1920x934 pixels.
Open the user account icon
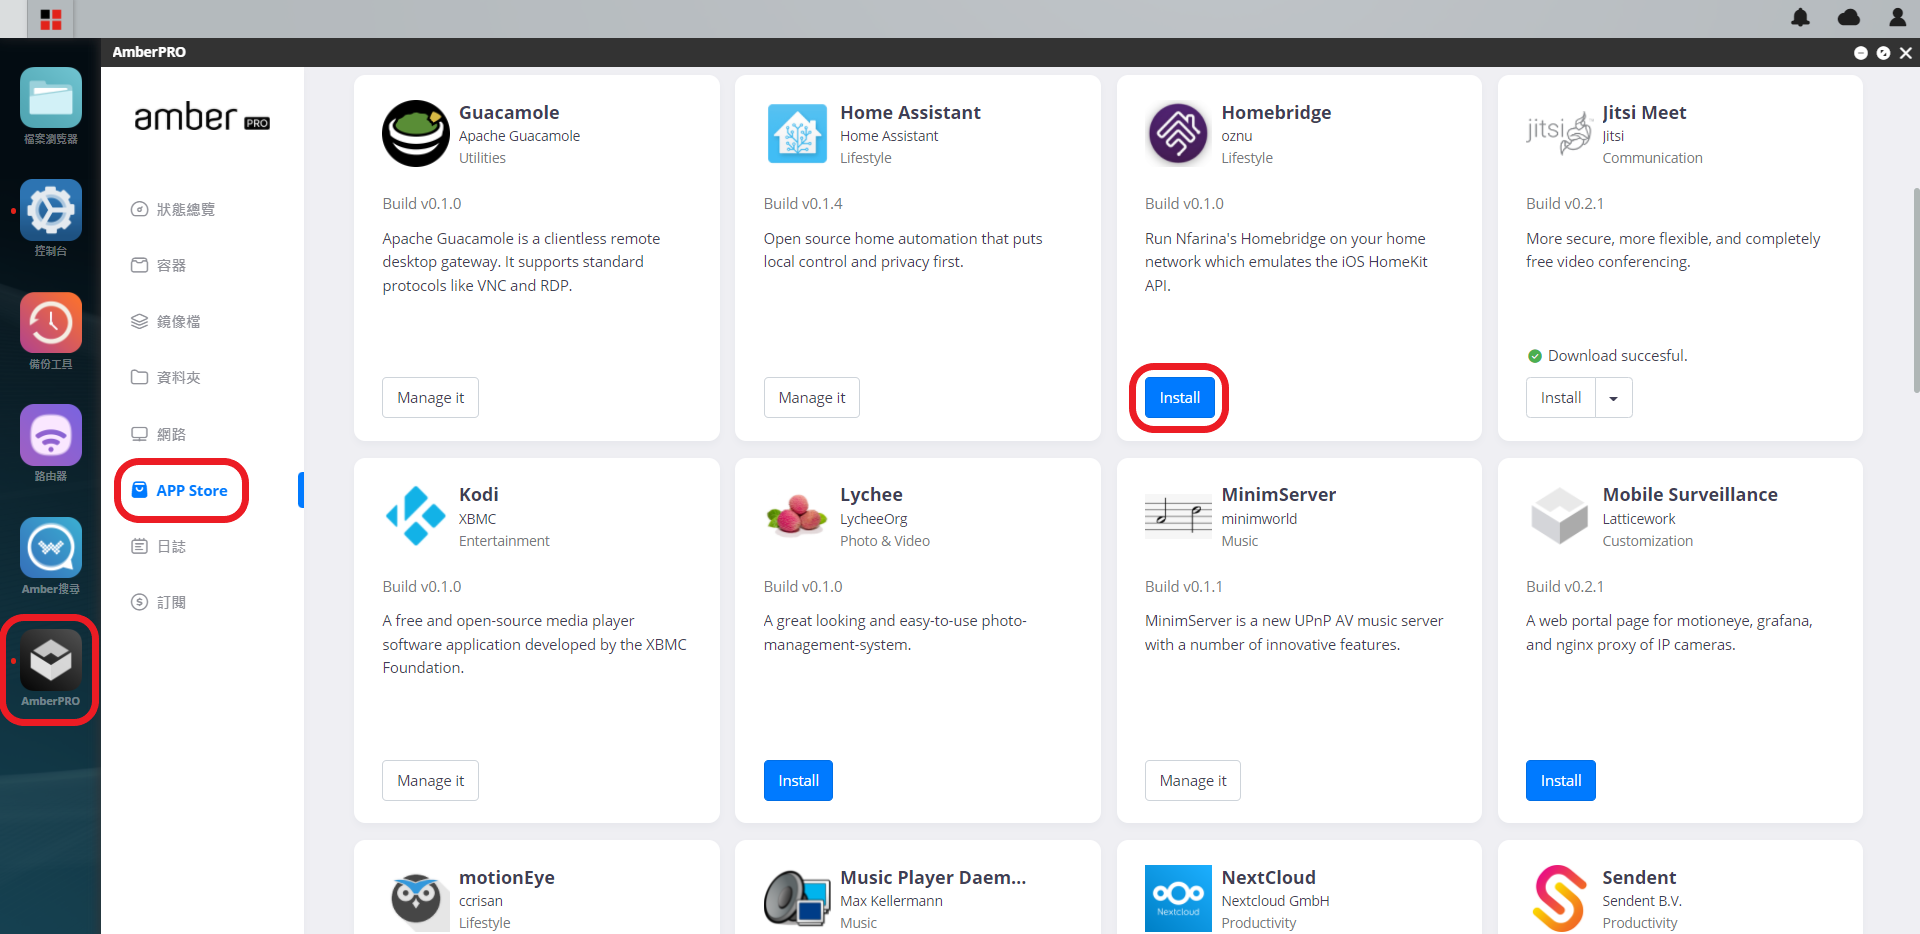[x=1897, y=17]
